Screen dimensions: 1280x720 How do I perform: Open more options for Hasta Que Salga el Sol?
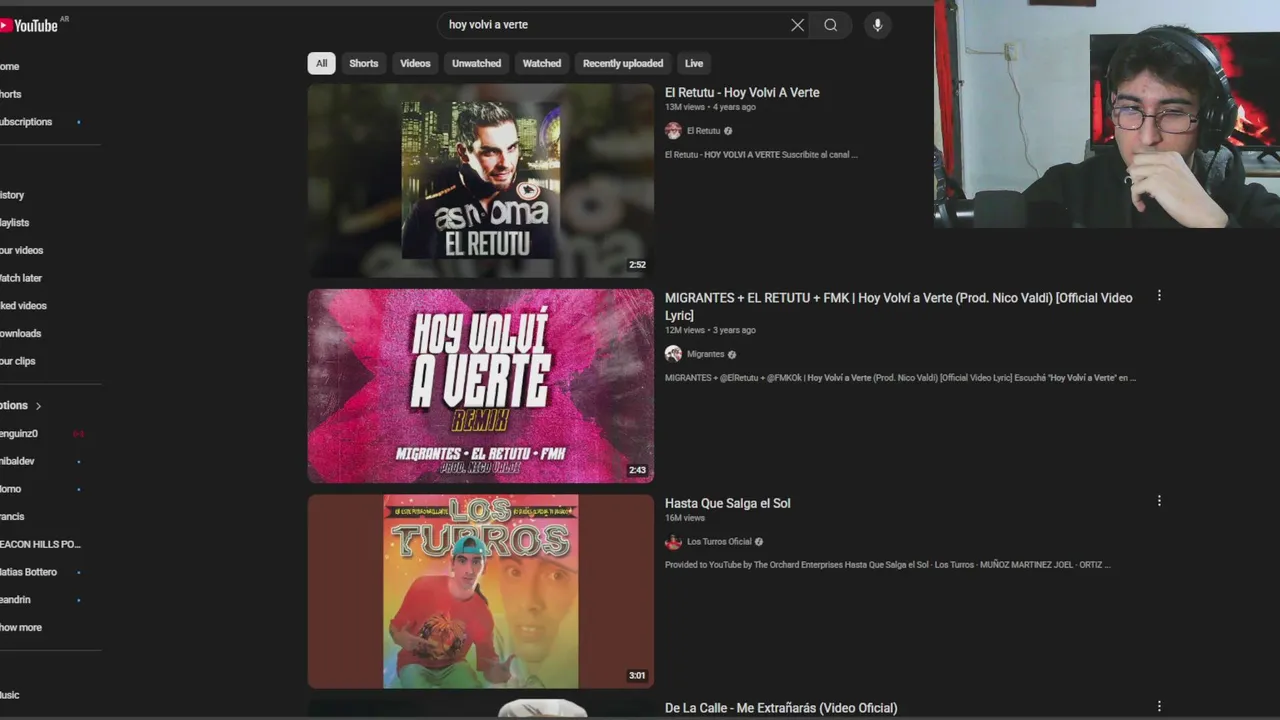pyautogui.click(x=1159, y=501)
